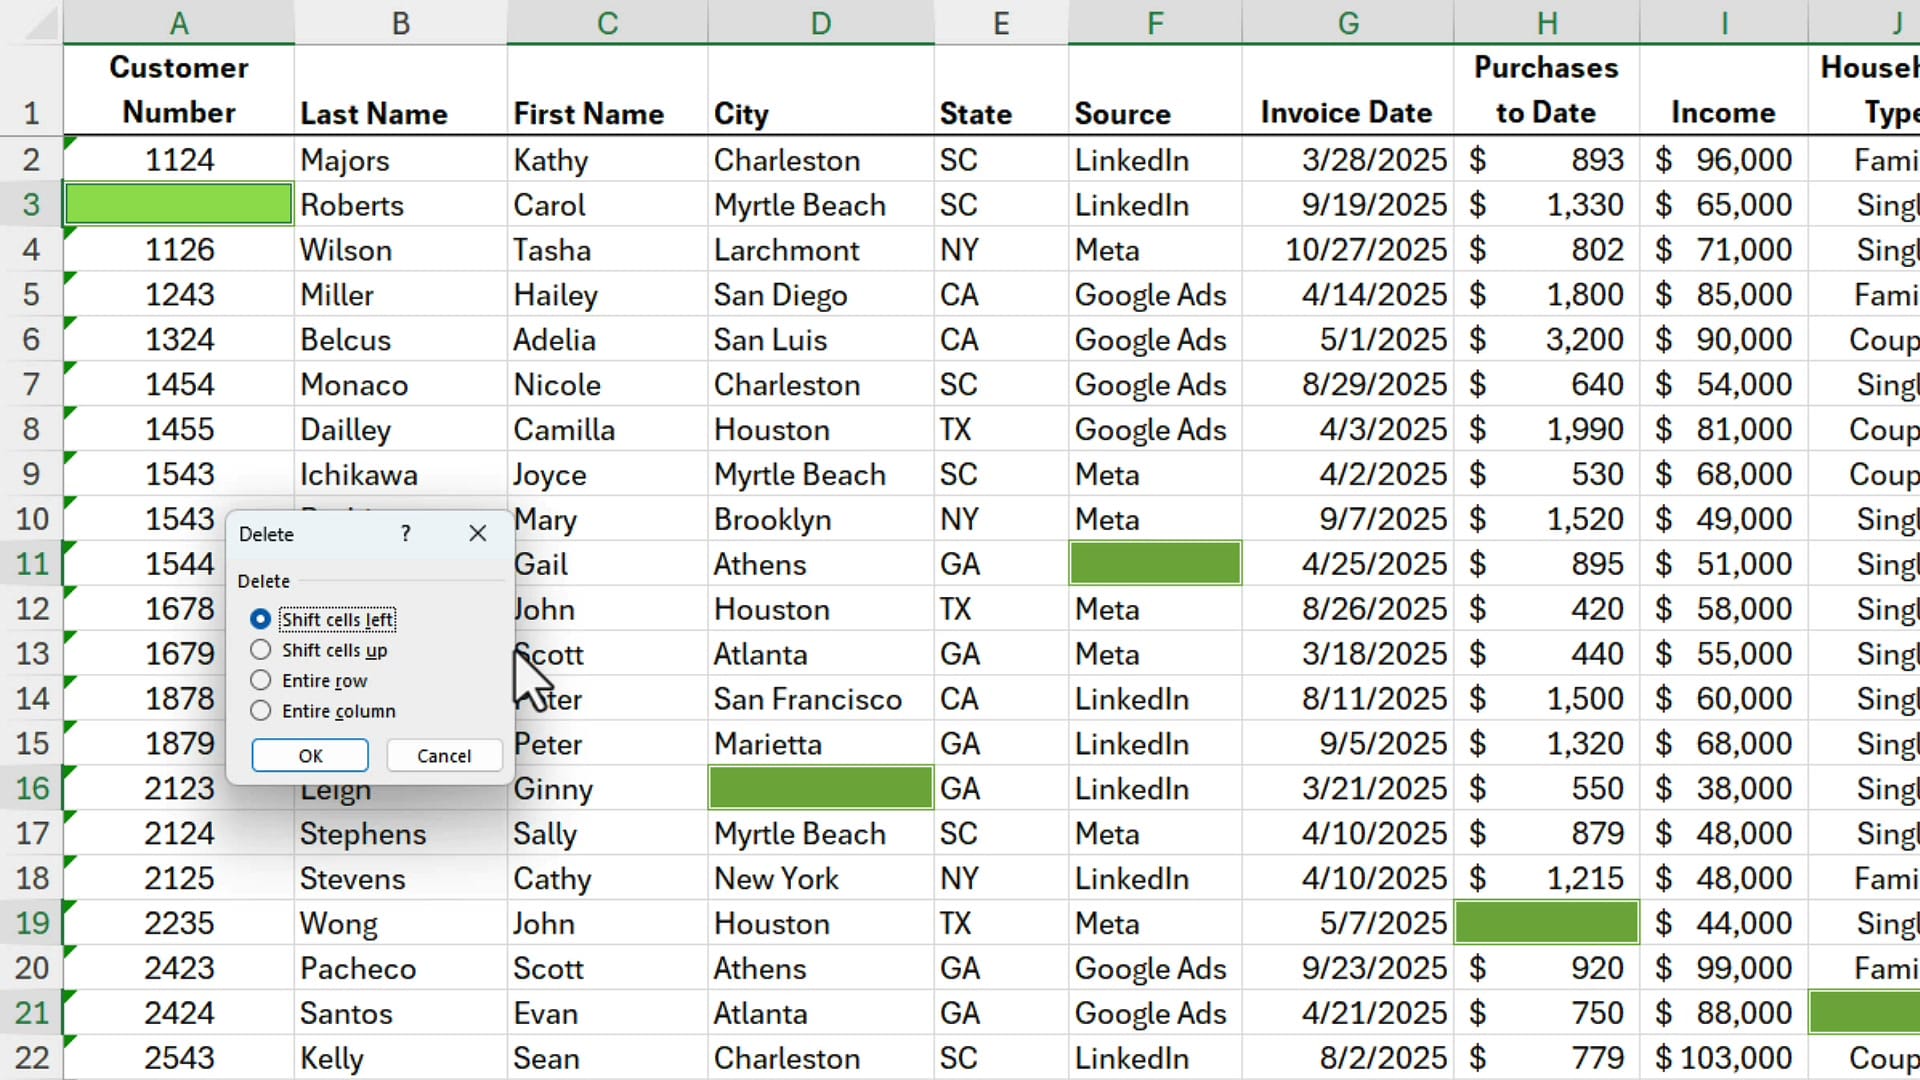Select the "Google Ads" cell for Scott Pacheco
The width and height of the screenshot is (1920, 1080).
click(x=1153, y=968)
